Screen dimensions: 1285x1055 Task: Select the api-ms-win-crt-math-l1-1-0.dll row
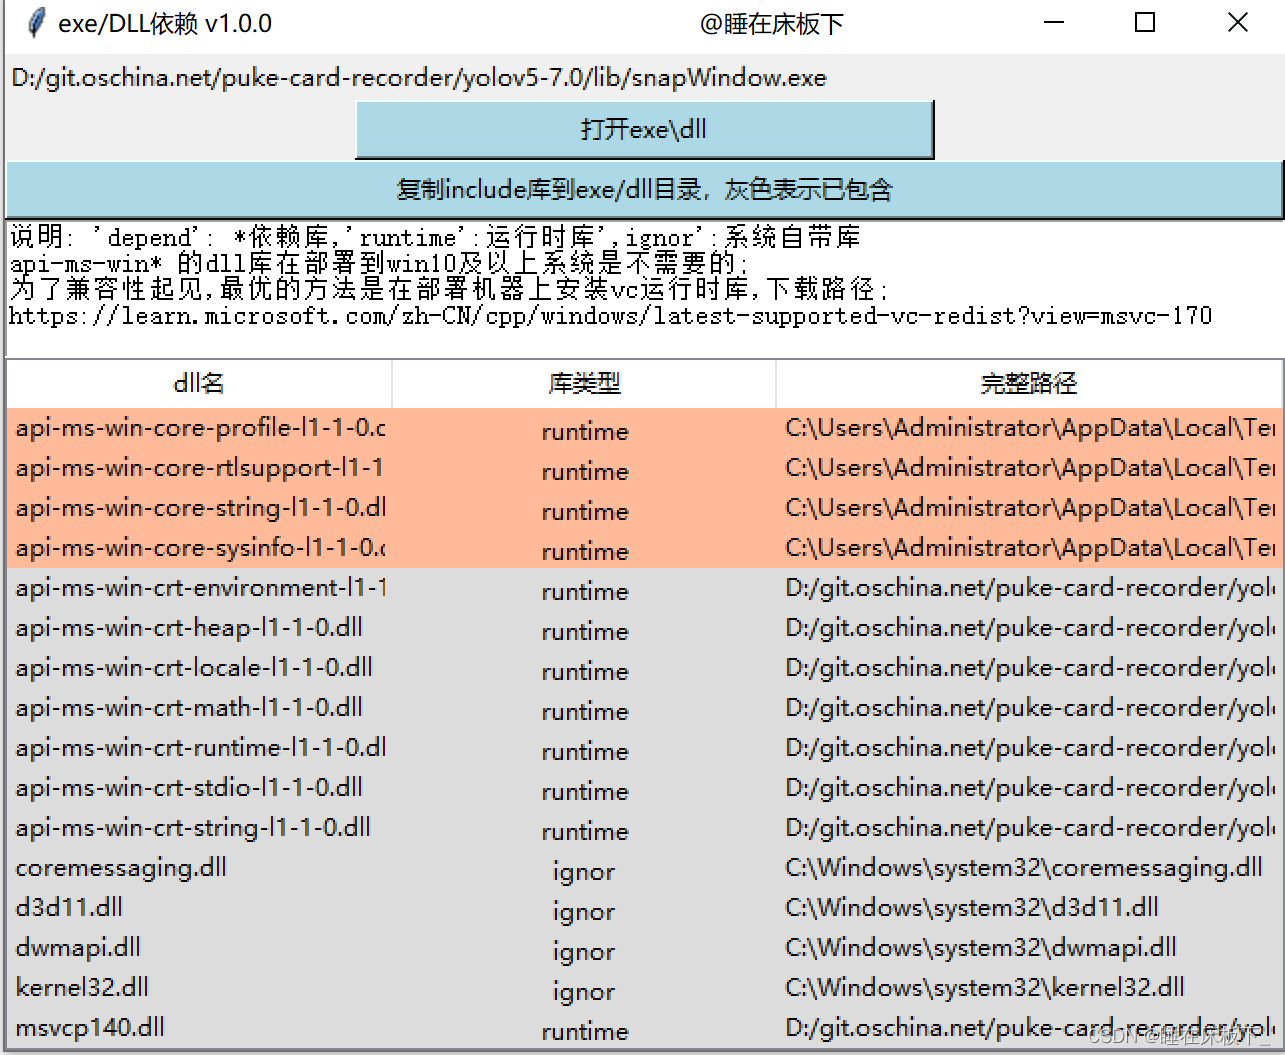point(644,708)
